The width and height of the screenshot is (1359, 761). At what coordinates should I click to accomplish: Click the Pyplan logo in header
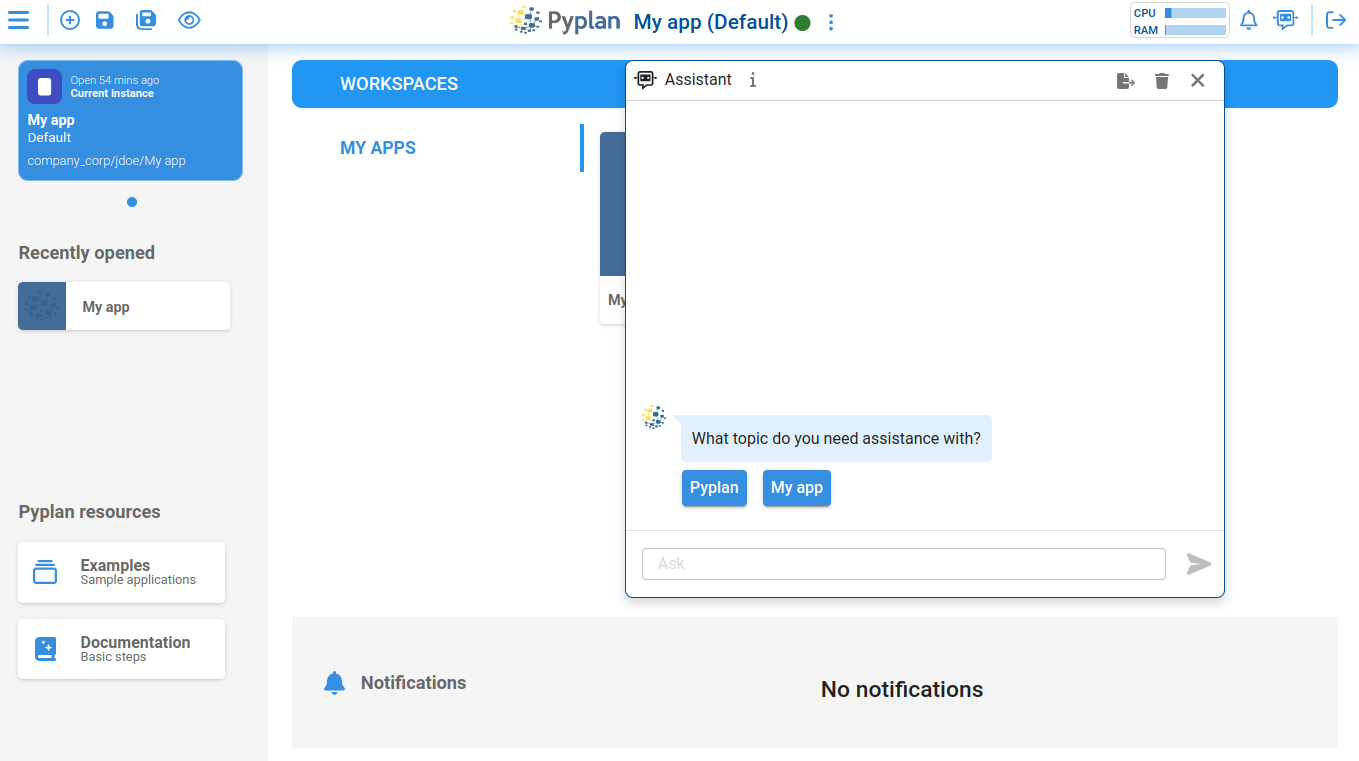pyautogui.click(x=565, y=20)
